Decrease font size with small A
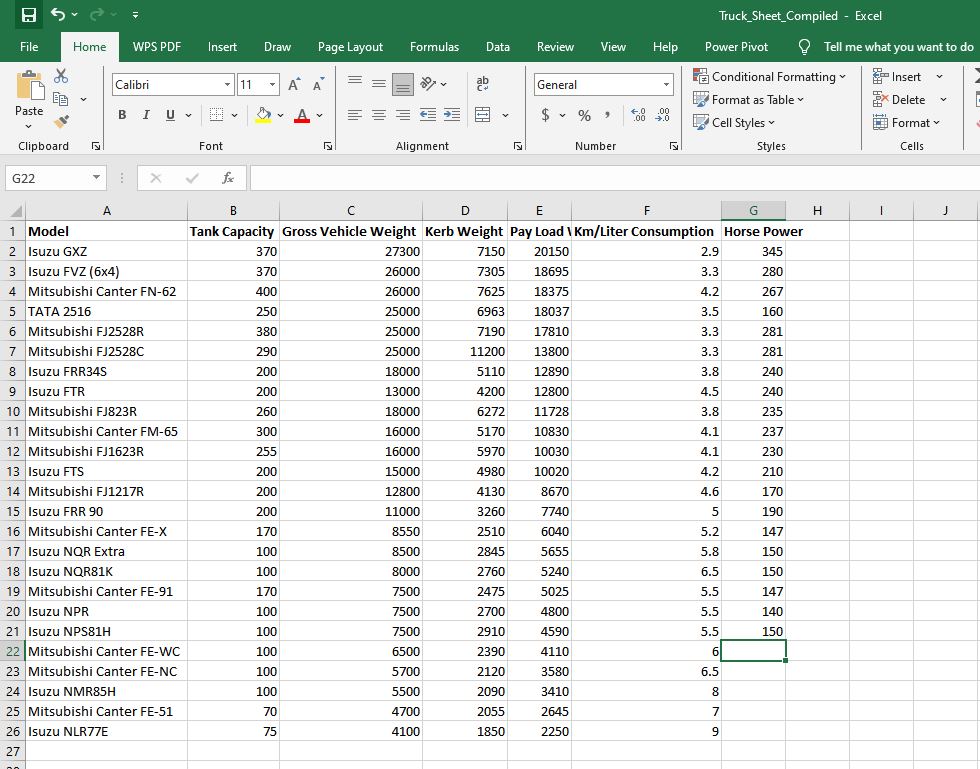This screenshot has width=980, height=769. [318, 84]
